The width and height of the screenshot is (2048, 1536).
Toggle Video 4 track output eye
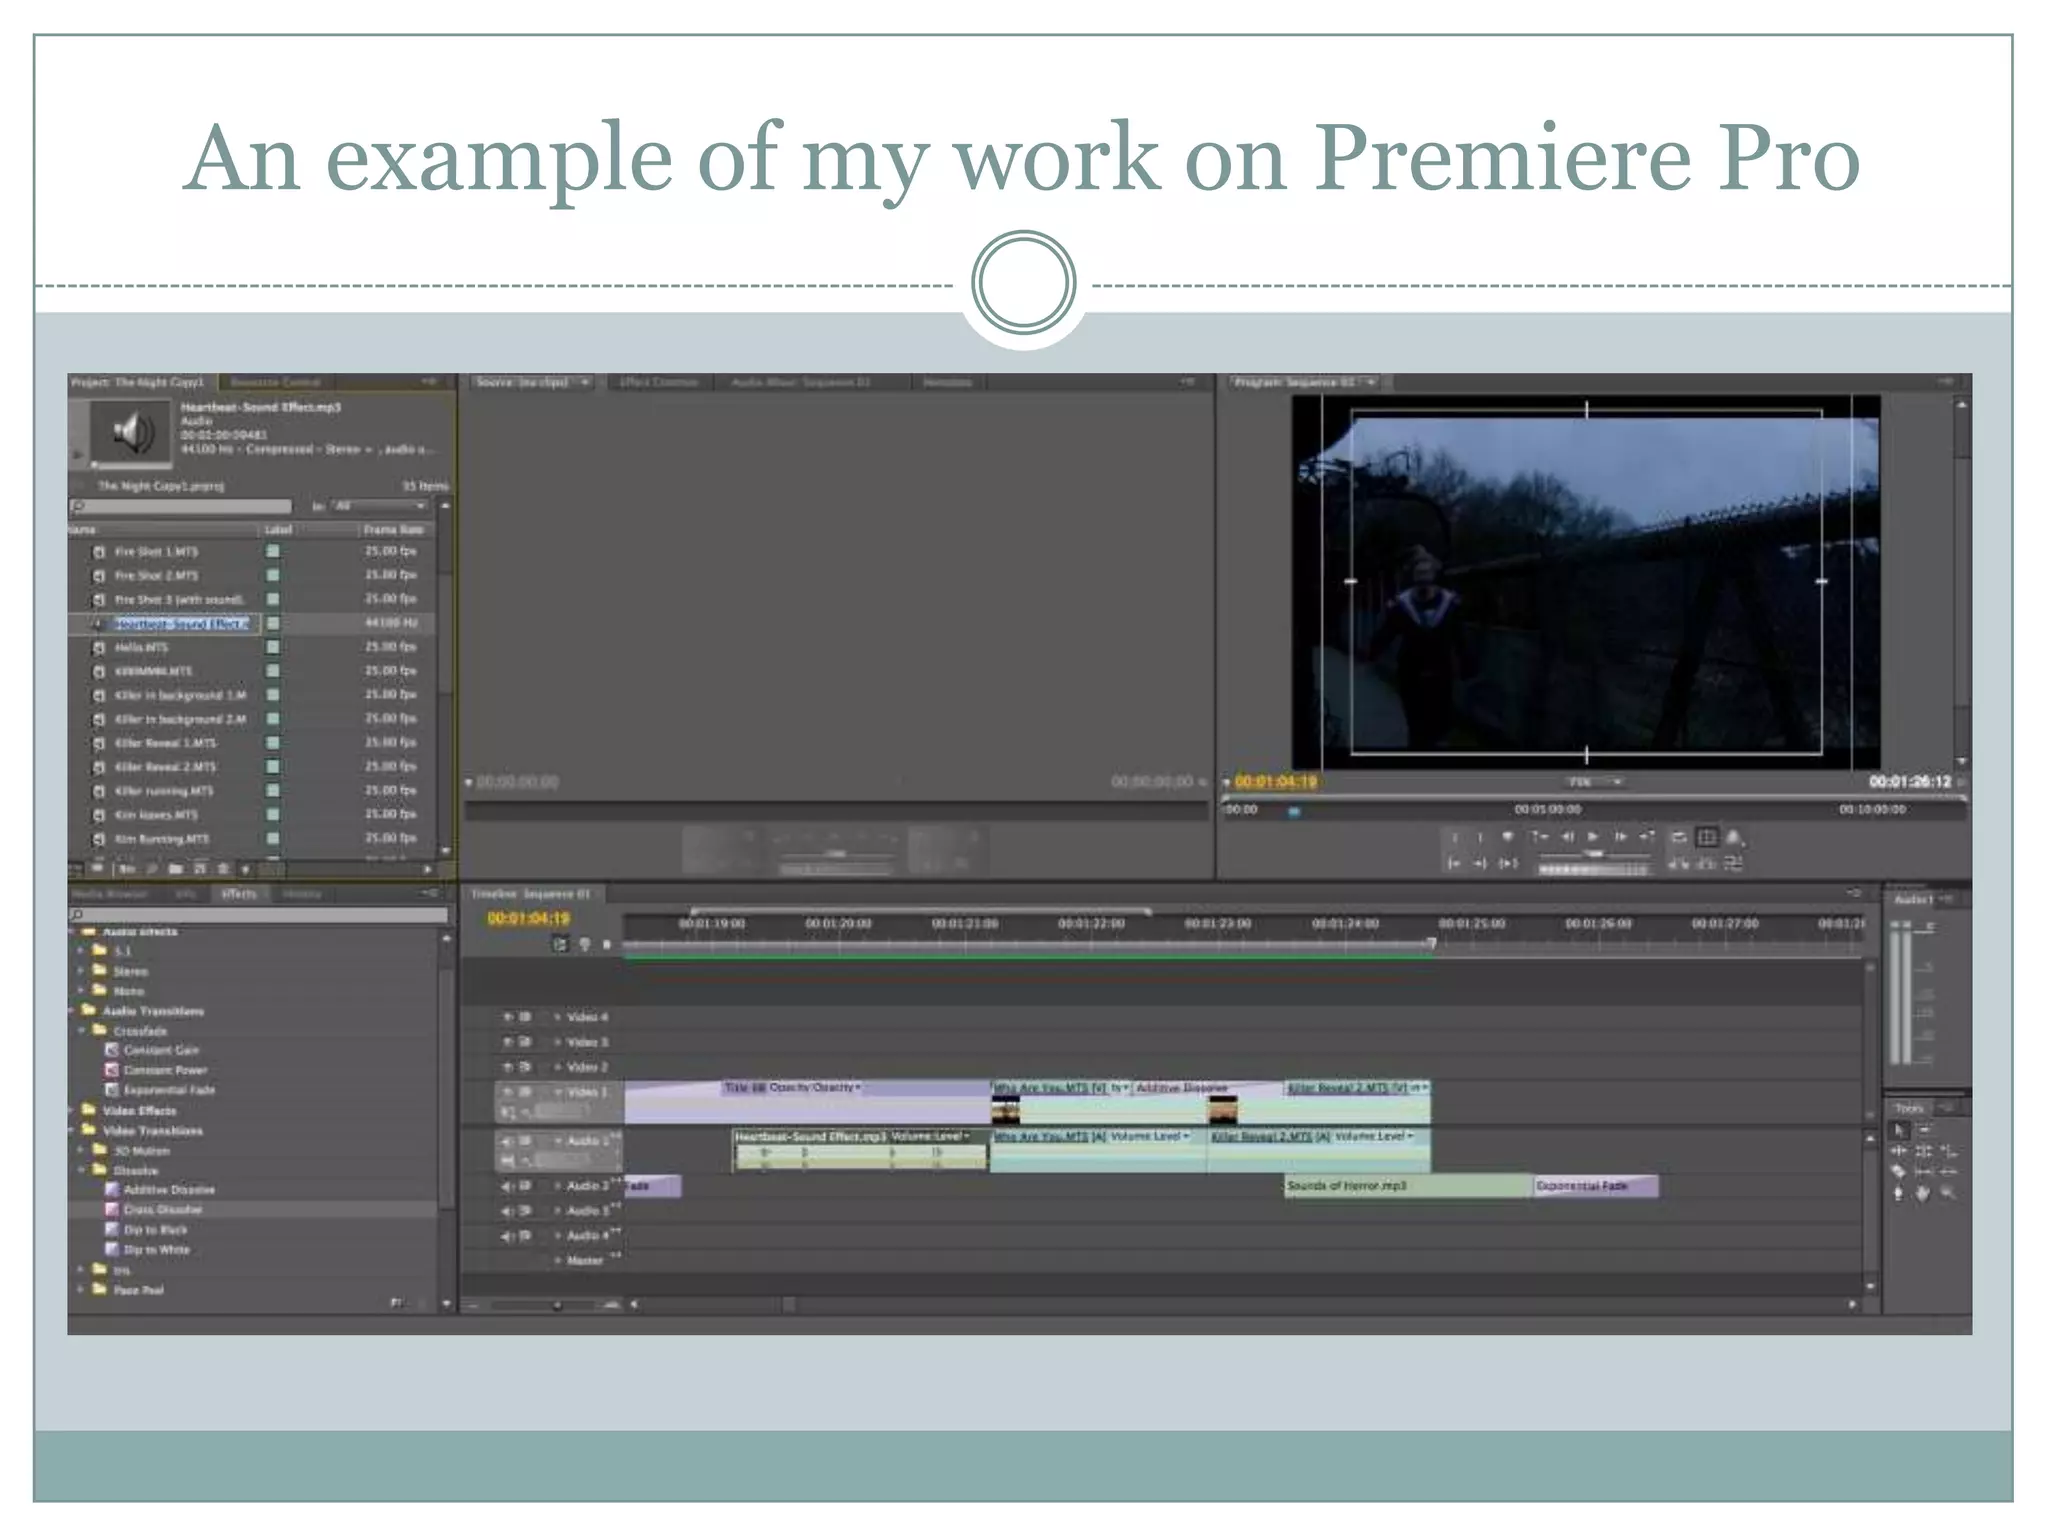pos(508,1017)
